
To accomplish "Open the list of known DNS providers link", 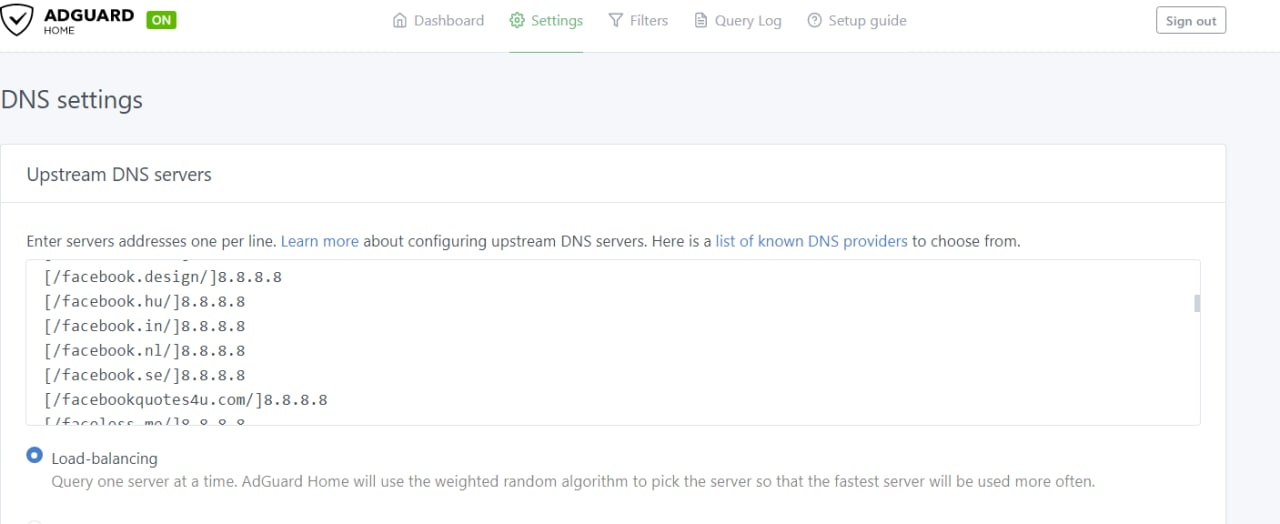I will (x=812, y=241).
